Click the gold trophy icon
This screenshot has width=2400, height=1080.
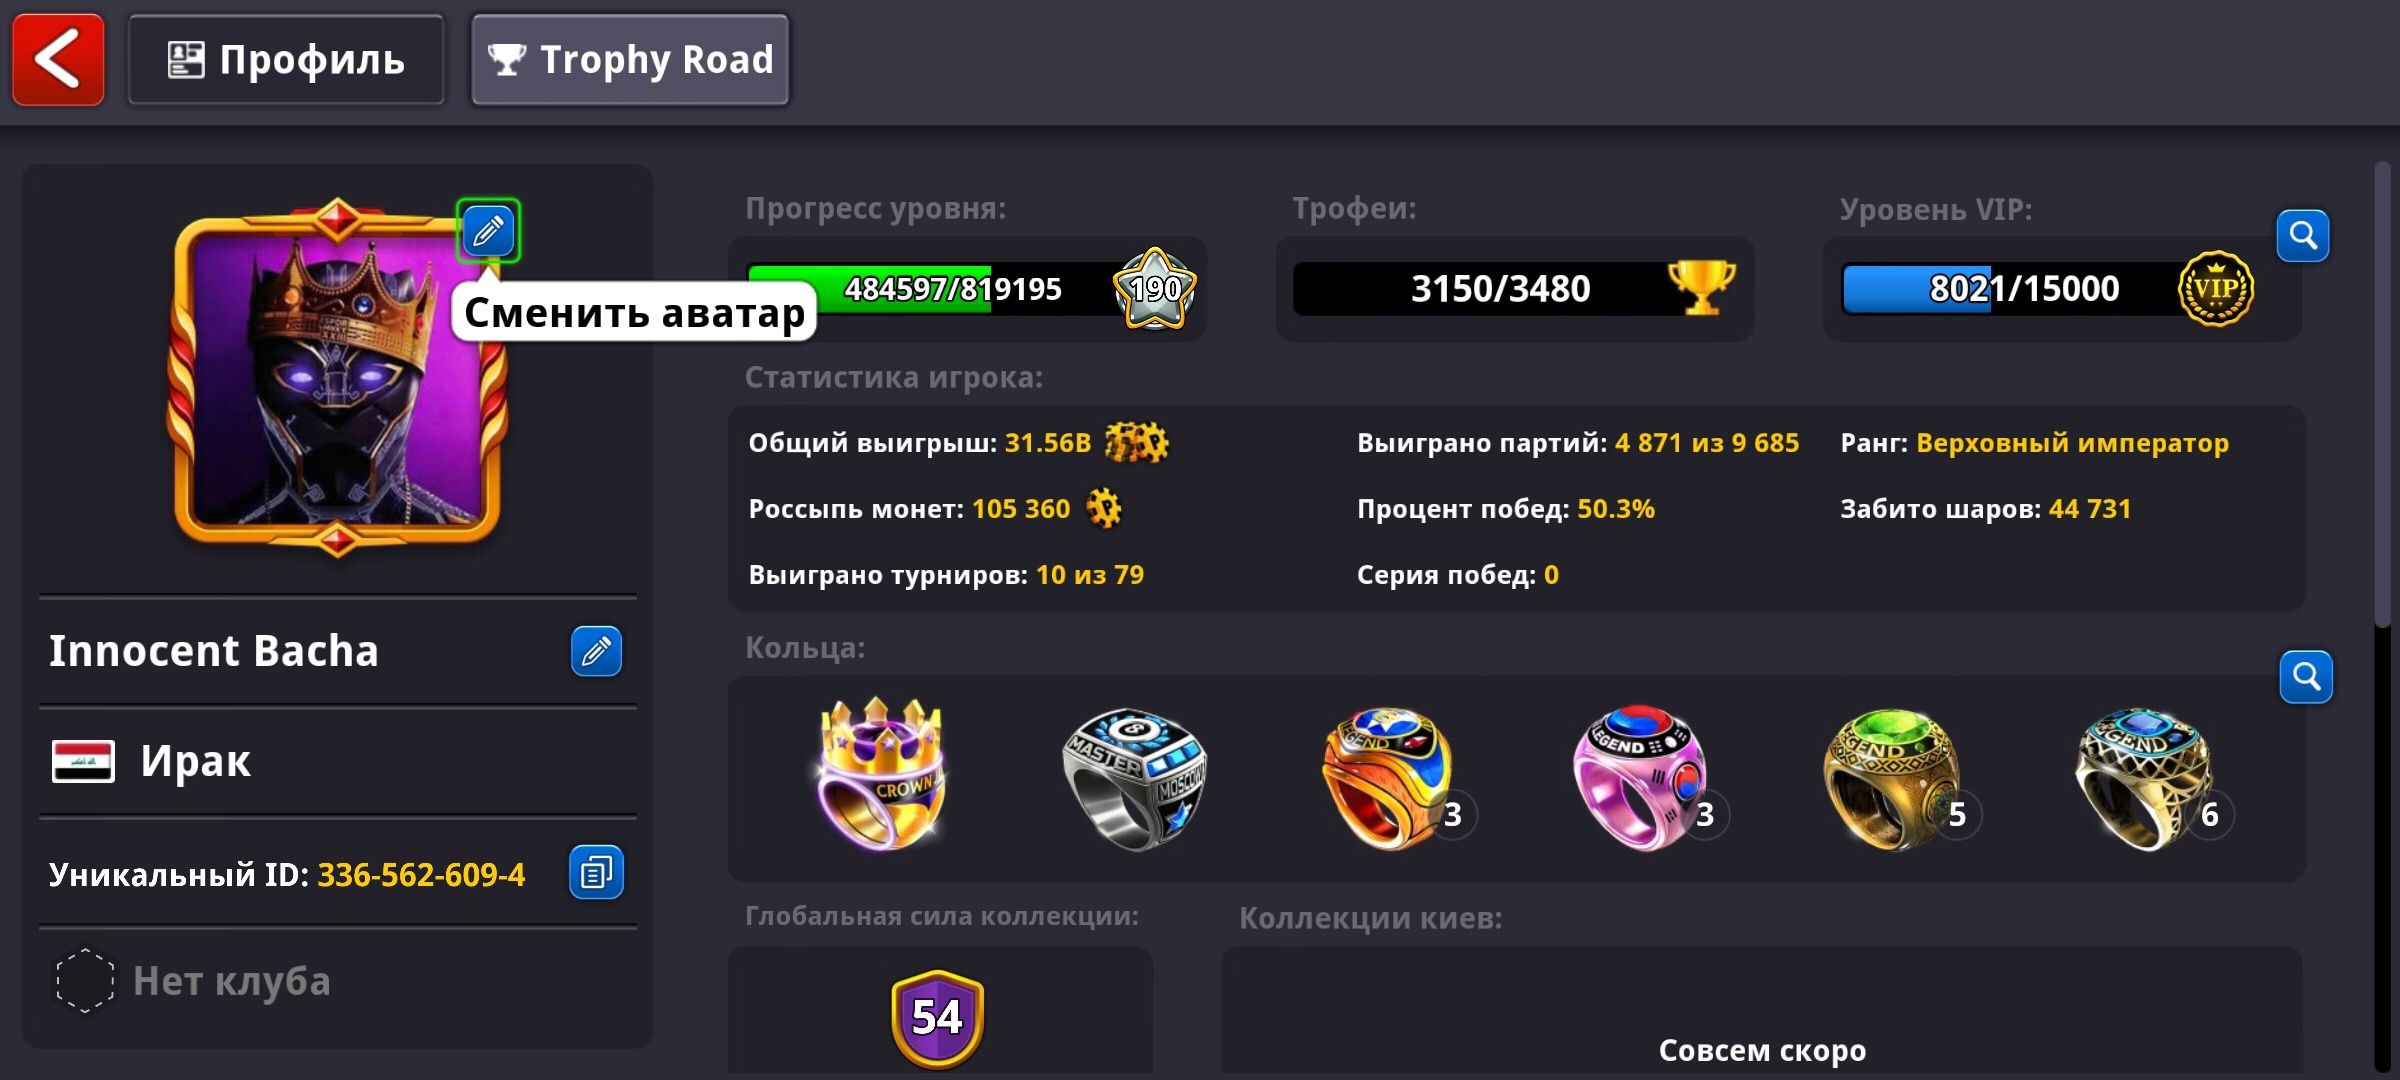tap(1702, 287)
